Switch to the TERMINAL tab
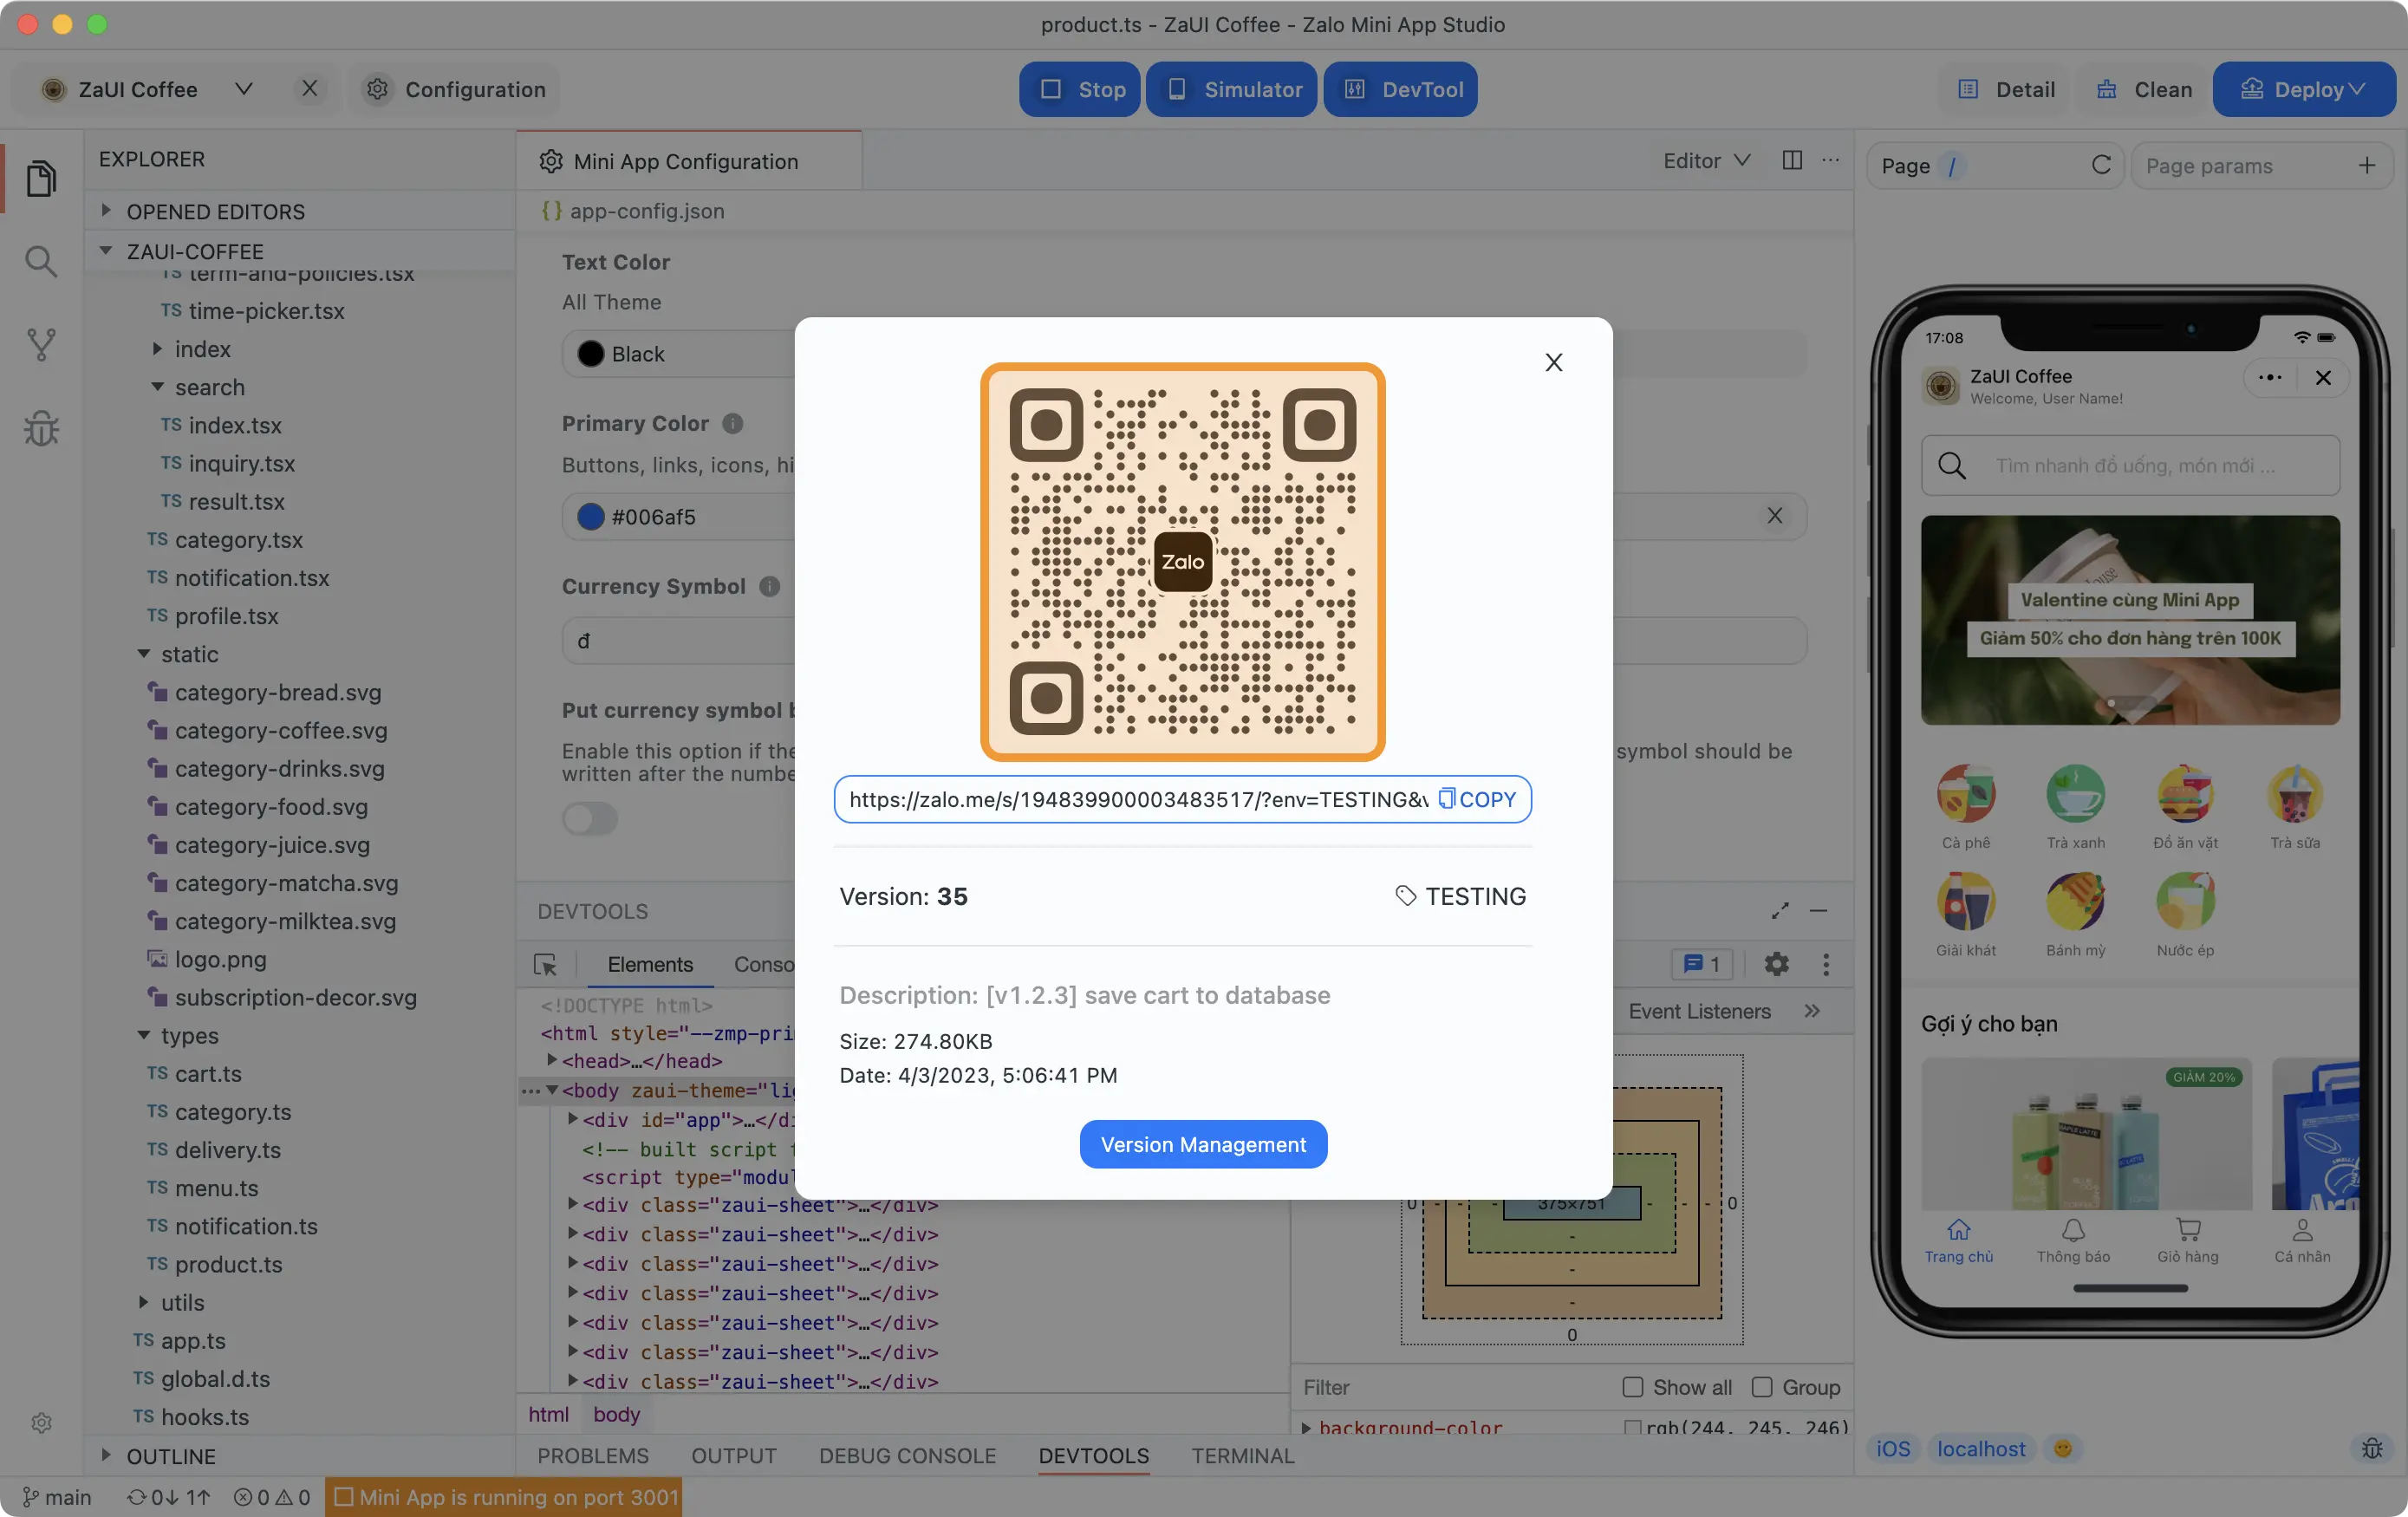This screenshot has height=1517, width=2408. click(x=1242, y=1455)
